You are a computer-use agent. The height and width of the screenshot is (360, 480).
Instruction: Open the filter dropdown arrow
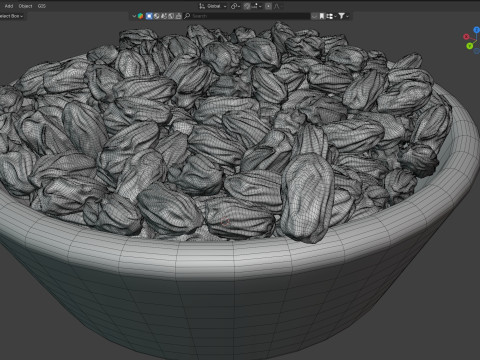[348, 16]
